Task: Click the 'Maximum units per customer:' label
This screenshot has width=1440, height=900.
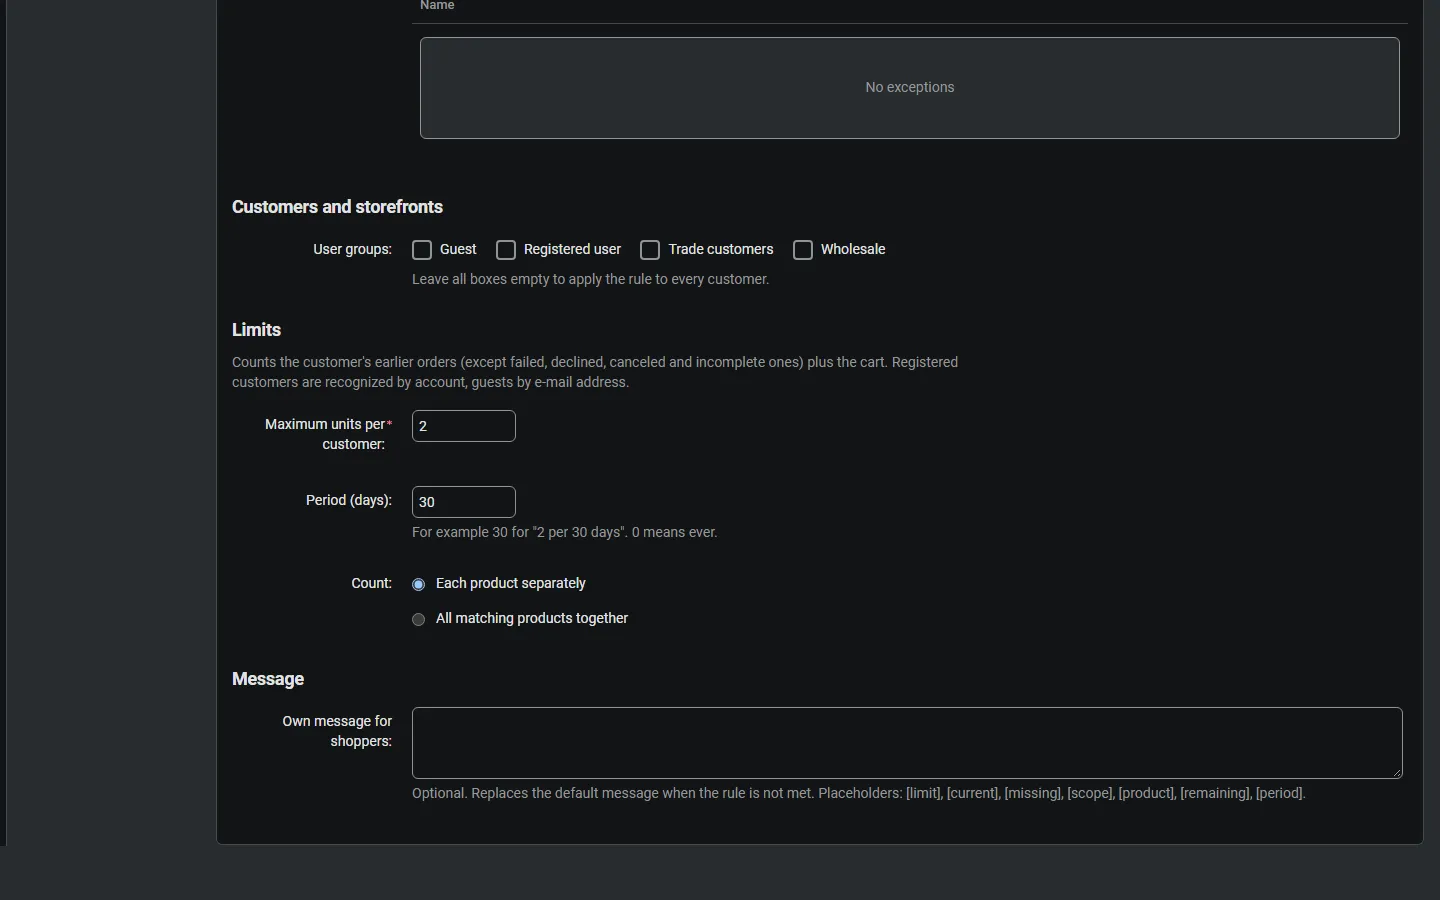Action: click(x=328, y=434)
